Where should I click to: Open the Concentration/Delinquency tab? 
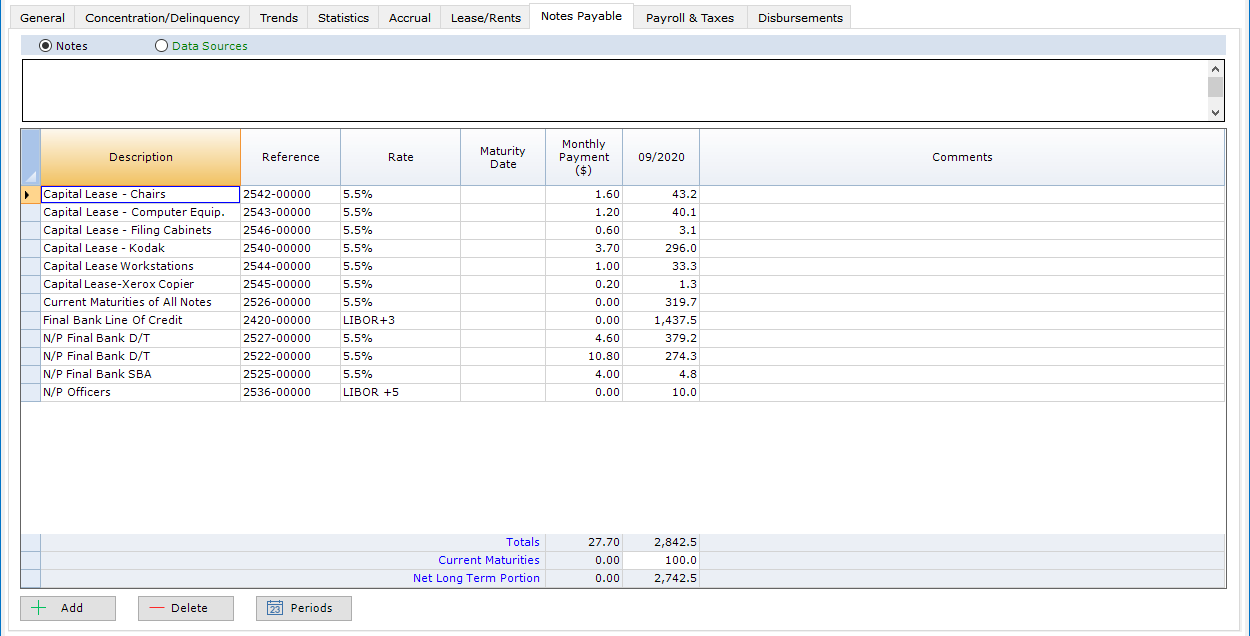(162, 18)
